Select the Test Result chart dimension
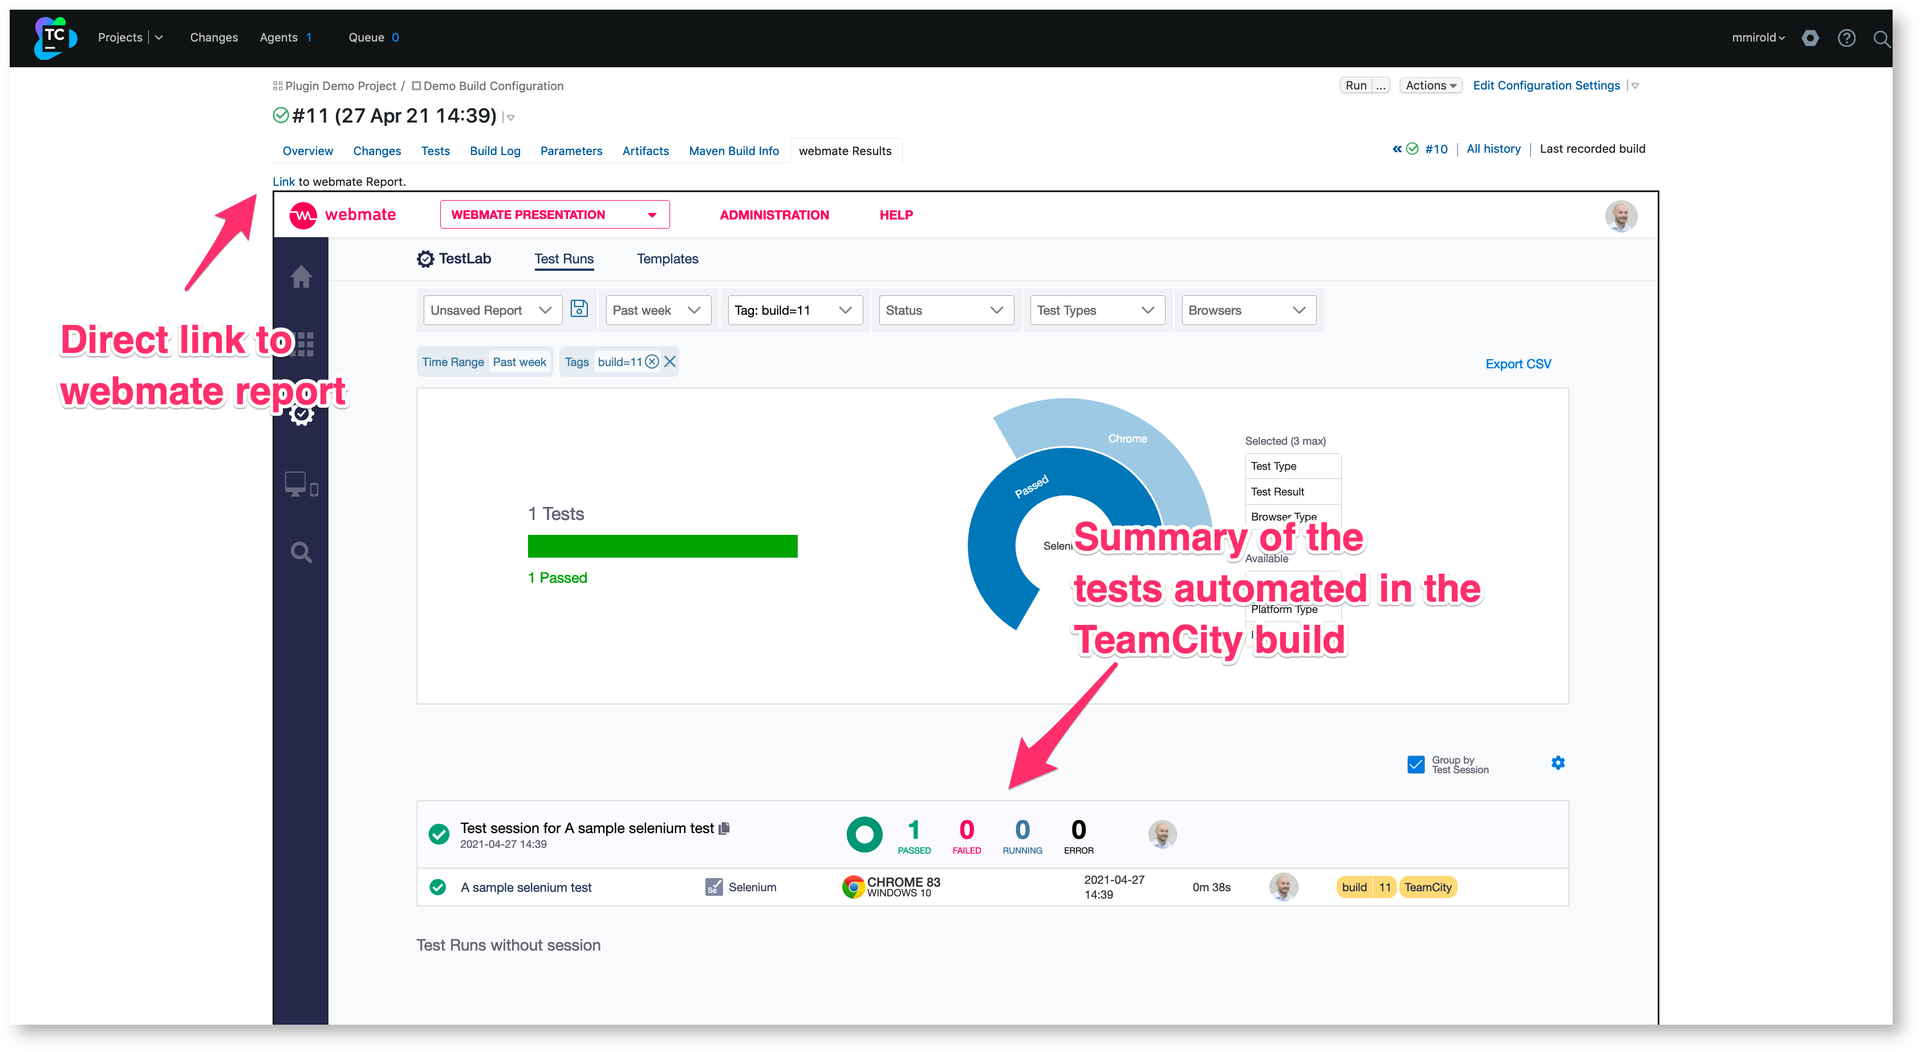 coord(1292,492)
